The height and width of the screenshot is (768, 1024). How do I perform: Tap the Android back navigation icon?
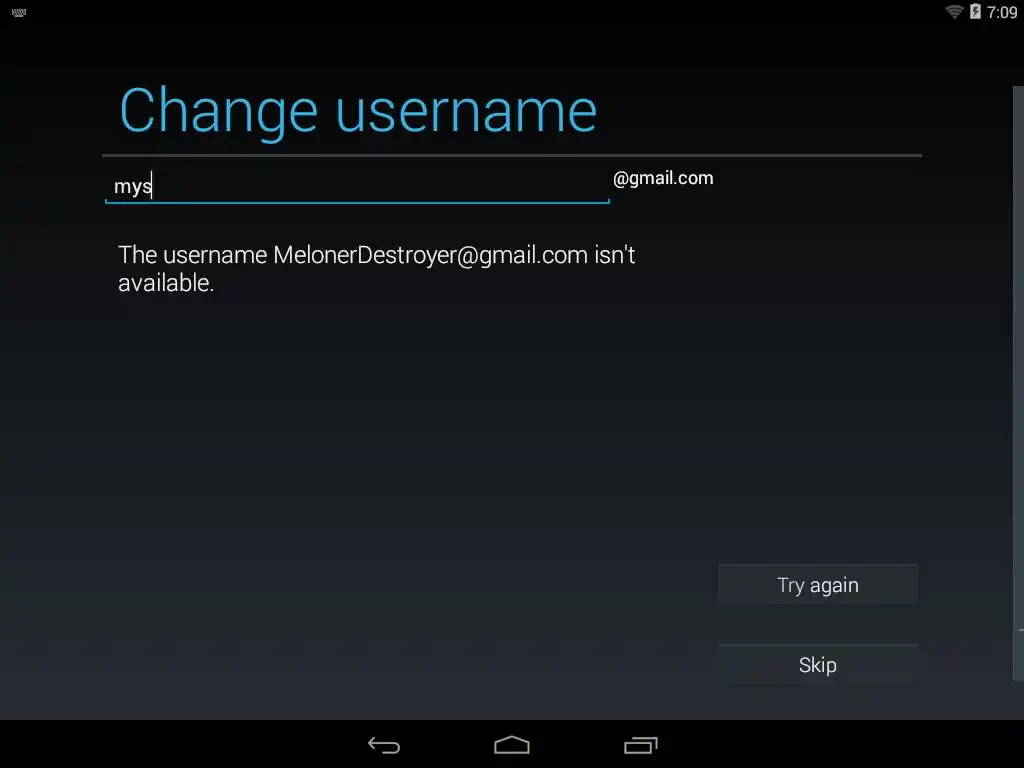(384, 744)
